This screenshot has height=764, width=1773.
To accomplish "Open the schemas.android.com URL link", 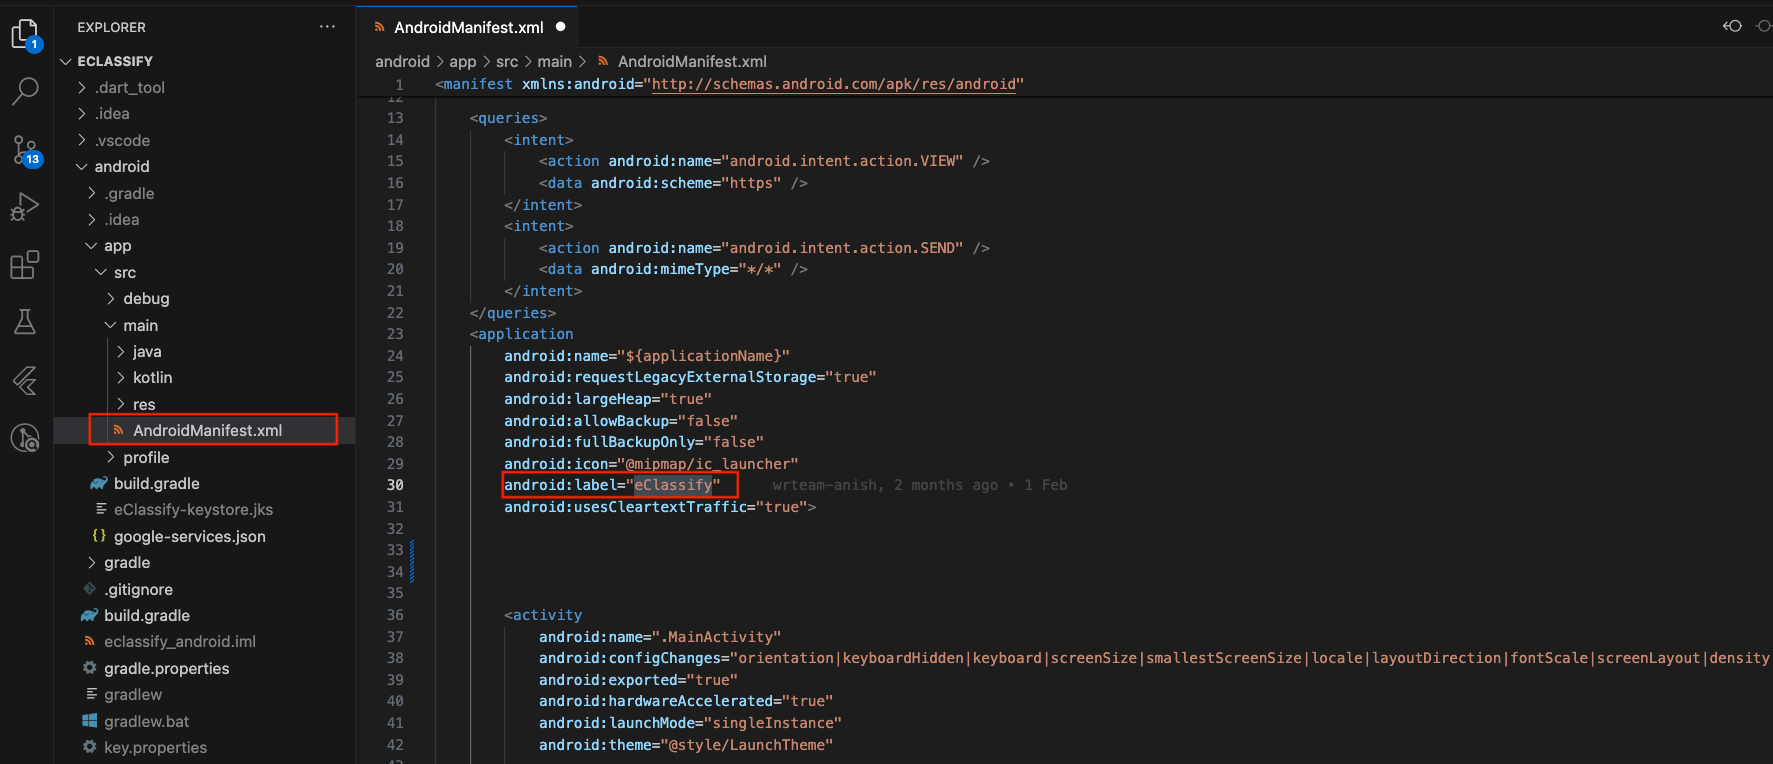I will [834, 84].
